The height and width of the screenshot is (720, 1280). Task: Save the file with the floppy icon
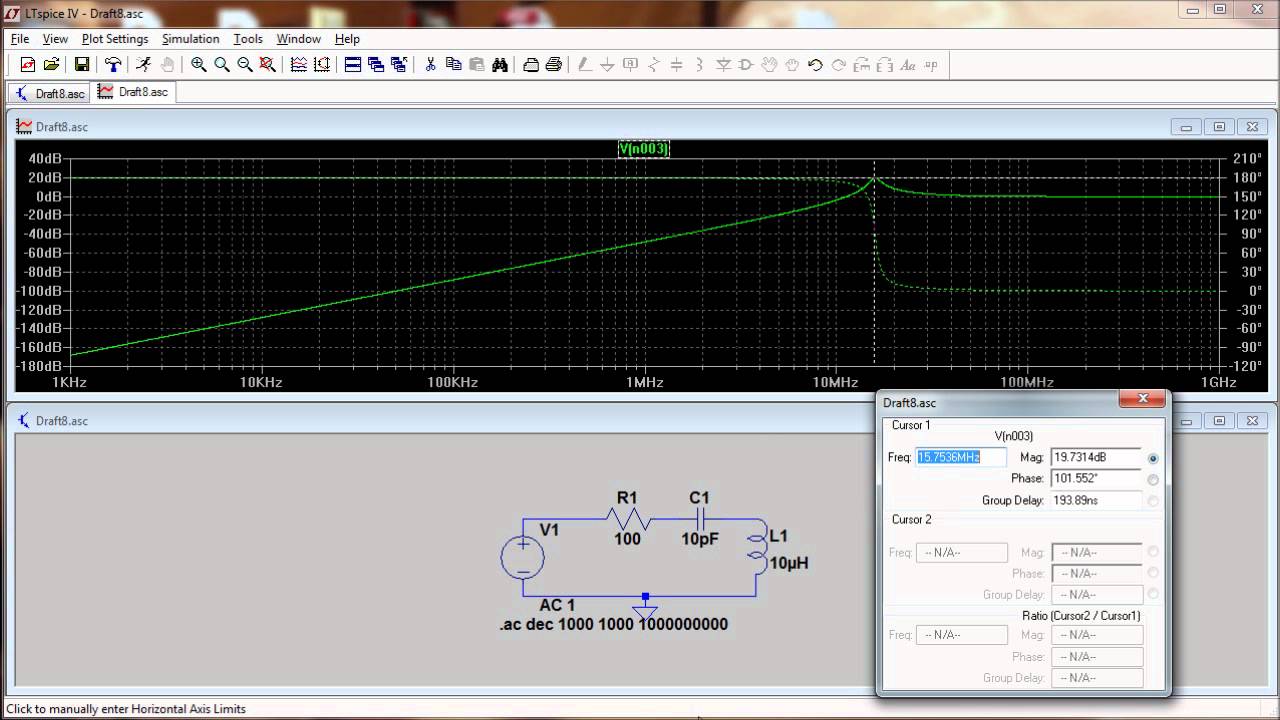[82, 64]
